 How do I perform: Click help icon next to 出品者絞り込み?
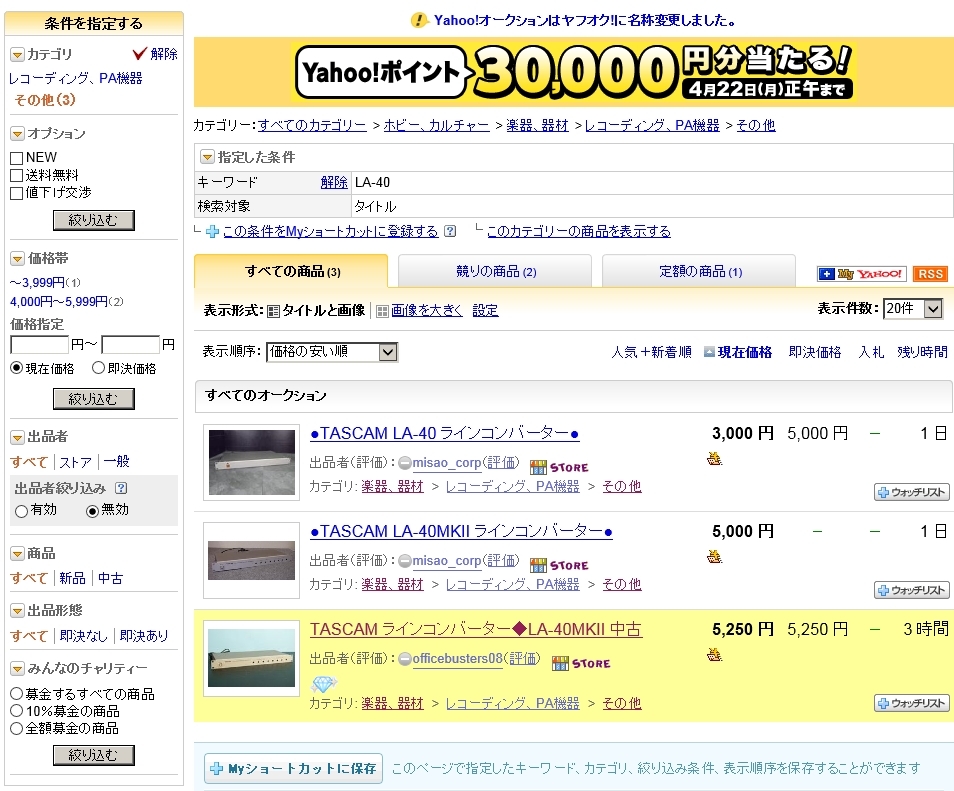click(121, 488)
